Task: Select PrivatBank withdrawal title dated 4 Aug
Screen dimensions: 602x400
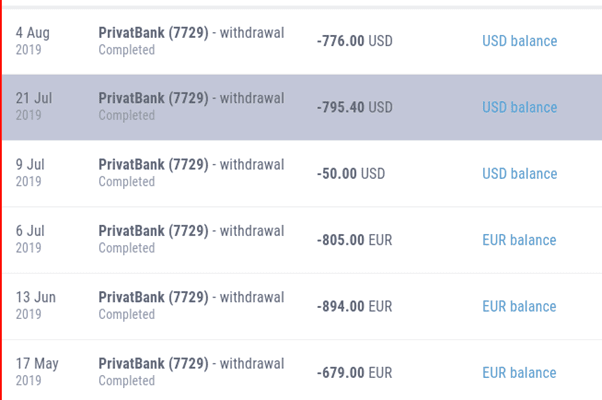Action: click(x=191, y=33)
